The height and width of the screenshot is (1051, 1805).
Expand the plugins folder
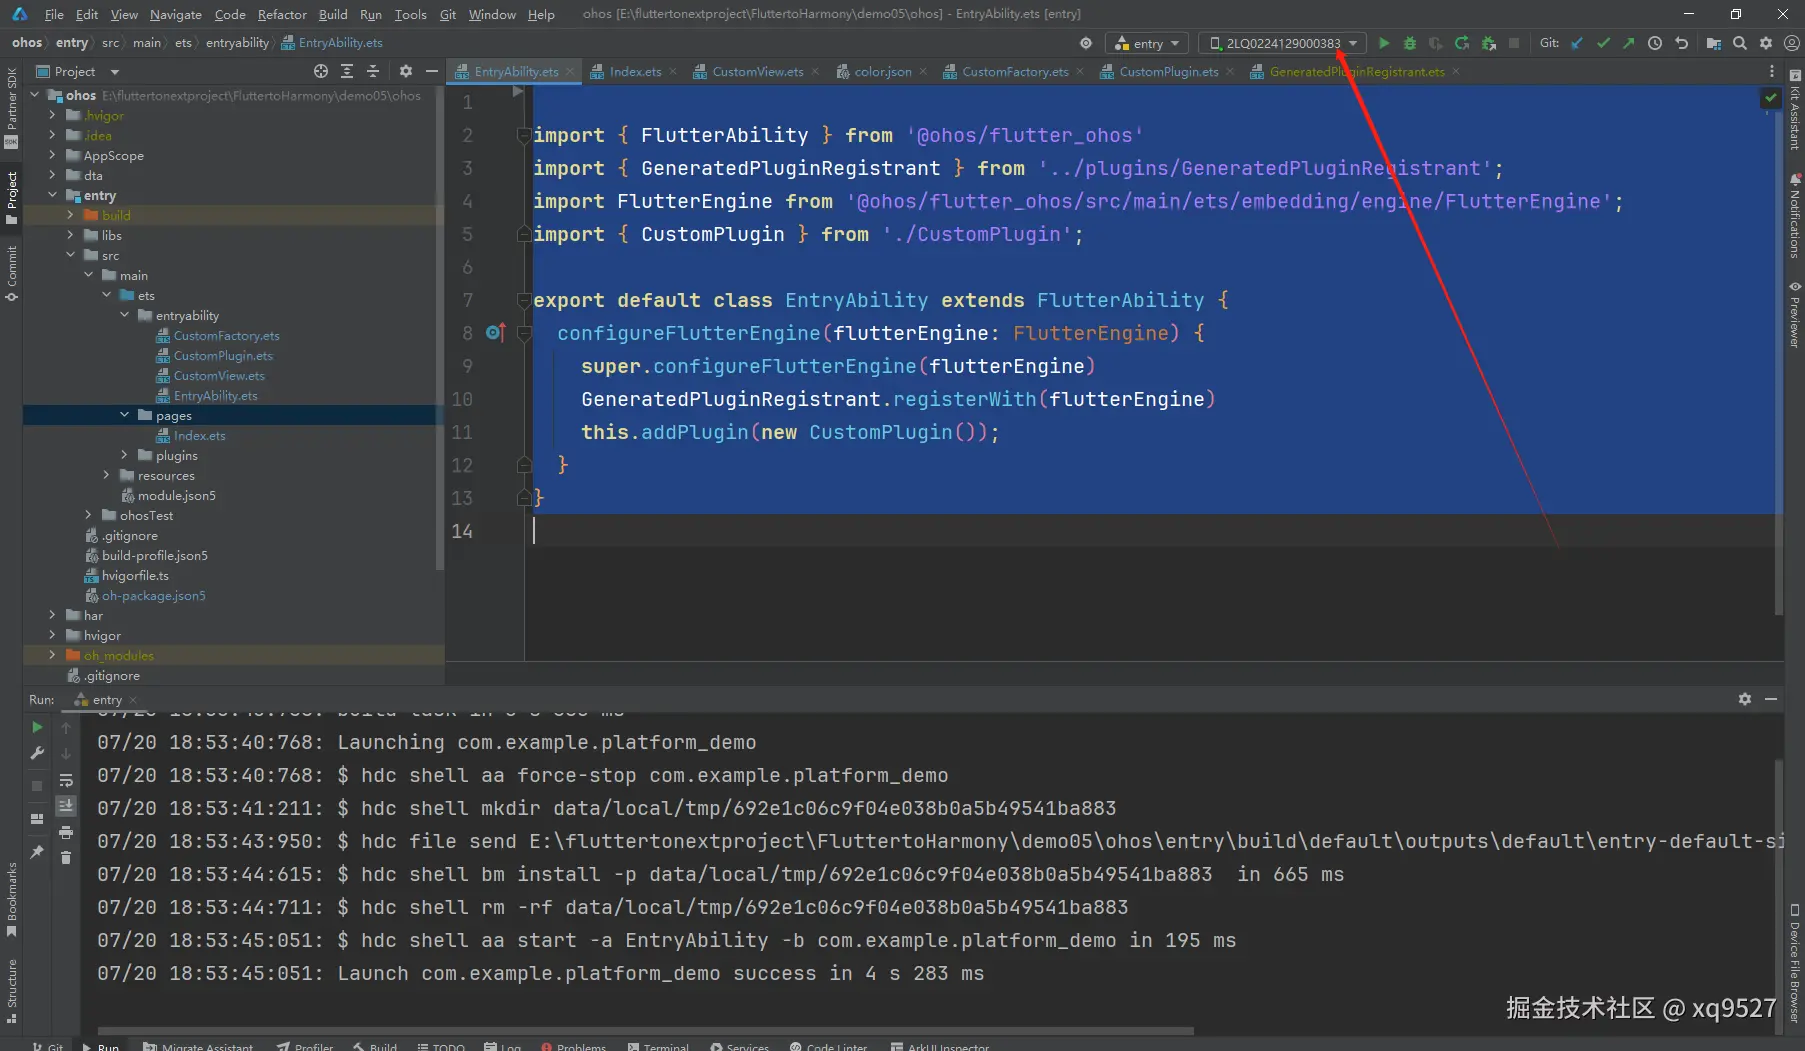point(124,455)
